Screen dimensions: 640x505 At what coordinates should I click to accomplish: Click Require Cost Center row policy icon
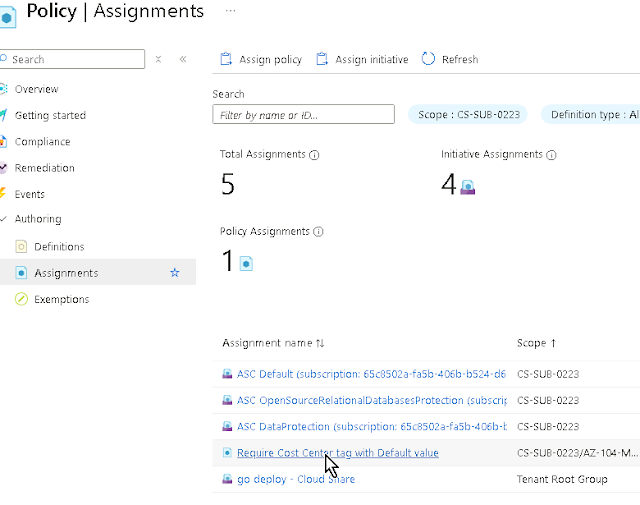(227, 452)
